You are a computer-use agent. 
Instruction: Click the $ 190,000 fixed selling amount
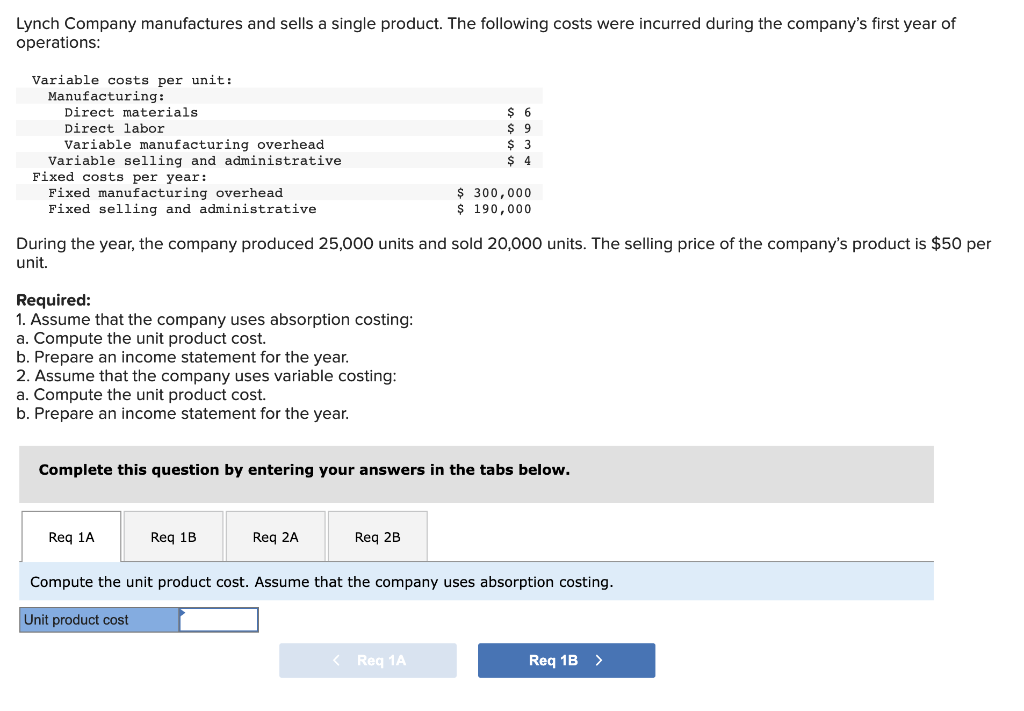(x=494, y=209)
